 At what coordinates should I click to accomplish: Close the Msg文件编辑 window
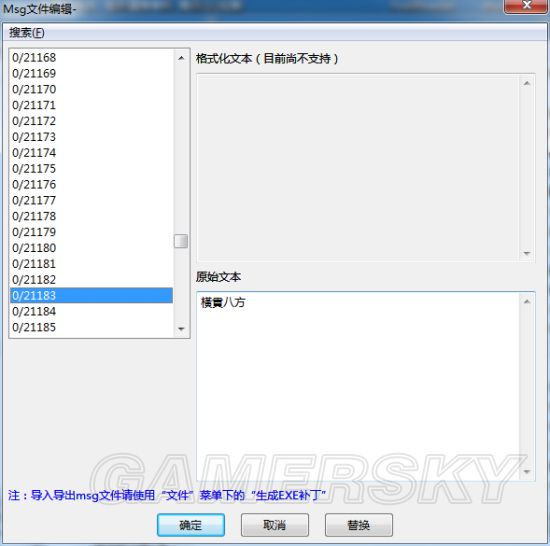pos(525,6)
